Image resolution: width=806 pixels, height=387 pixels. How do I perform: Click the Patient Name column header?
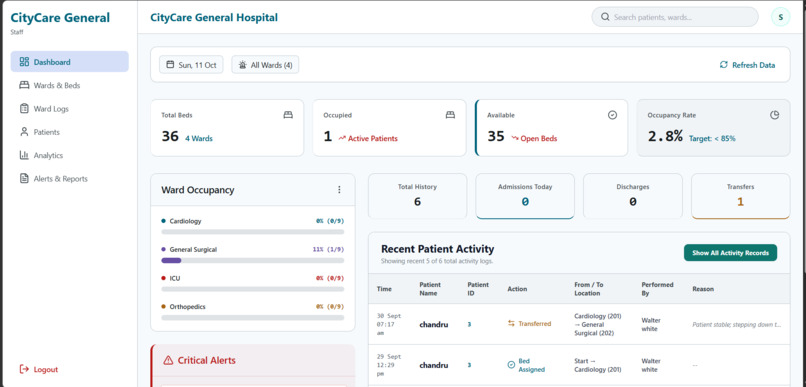430,289
